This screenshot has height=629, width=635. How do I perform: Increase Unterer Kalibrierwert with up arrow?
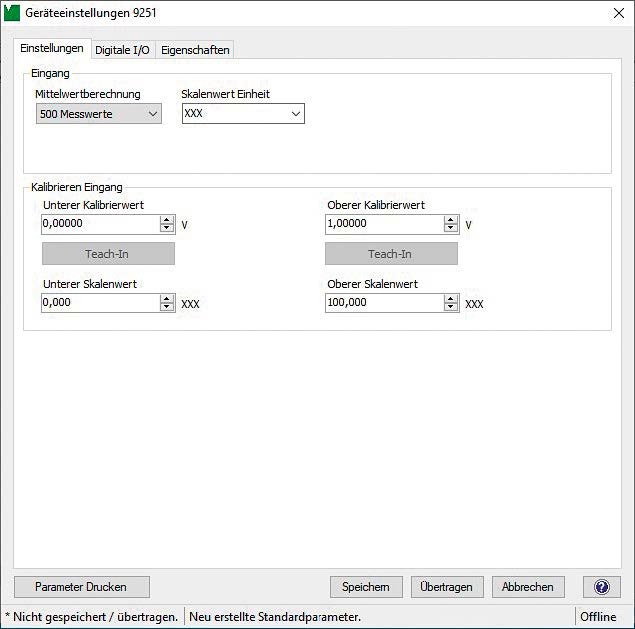(167, 220)
